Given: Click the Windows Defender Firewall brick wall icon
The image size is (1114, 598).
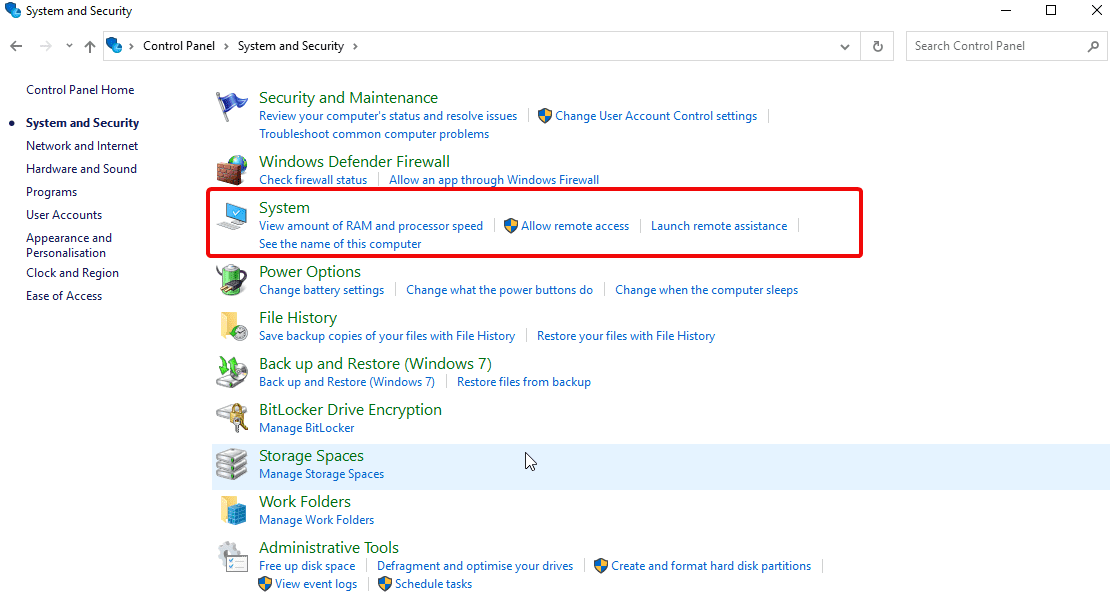Looking at the screenshot, I should (231, 169).
